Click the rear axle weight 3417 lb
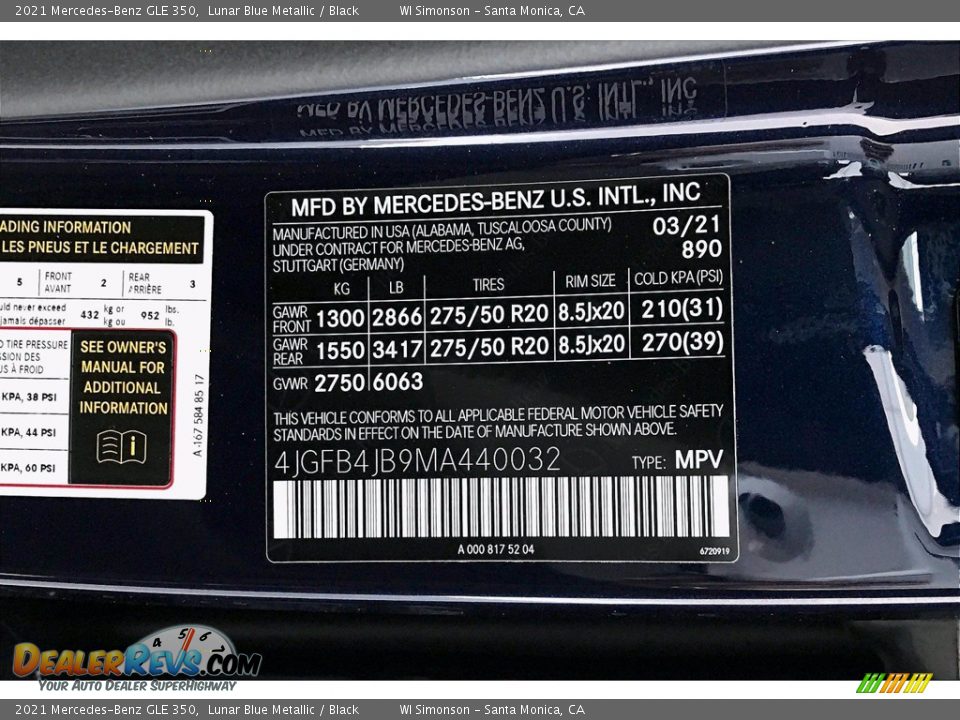Image resolution: width=960 pixels, height=720 pixels. click(397, 350)
